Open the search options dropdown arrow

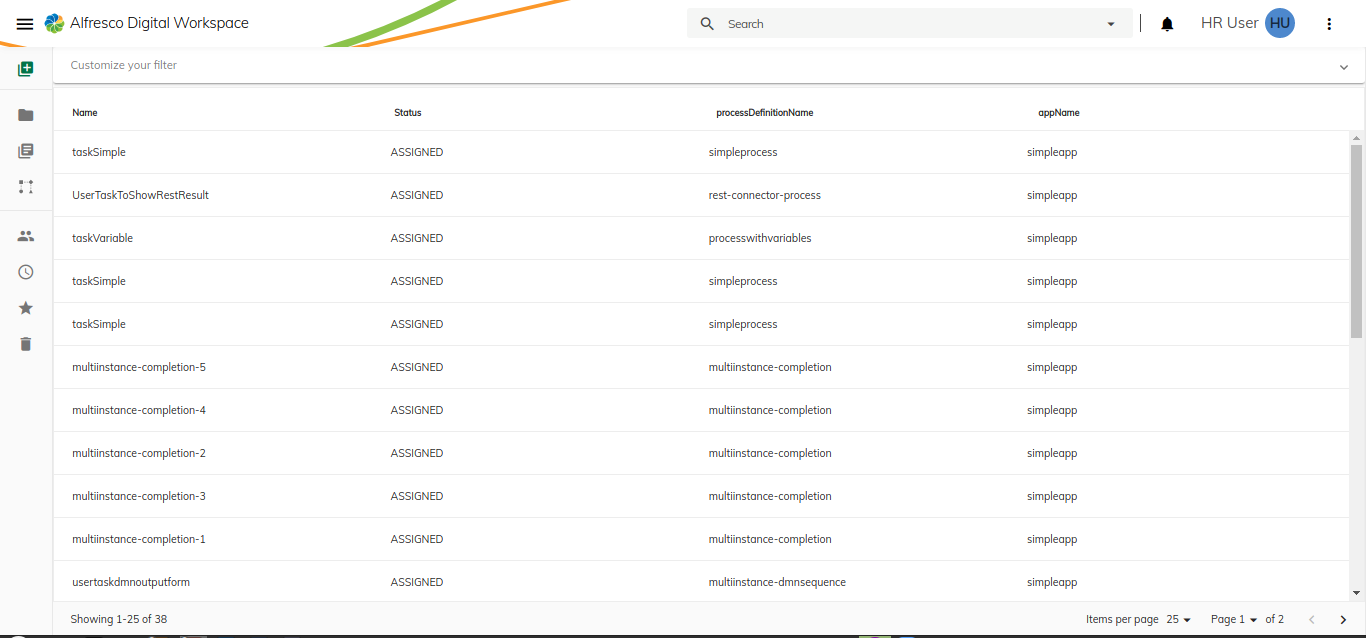pyautogui.click(x=1111, y=24)
